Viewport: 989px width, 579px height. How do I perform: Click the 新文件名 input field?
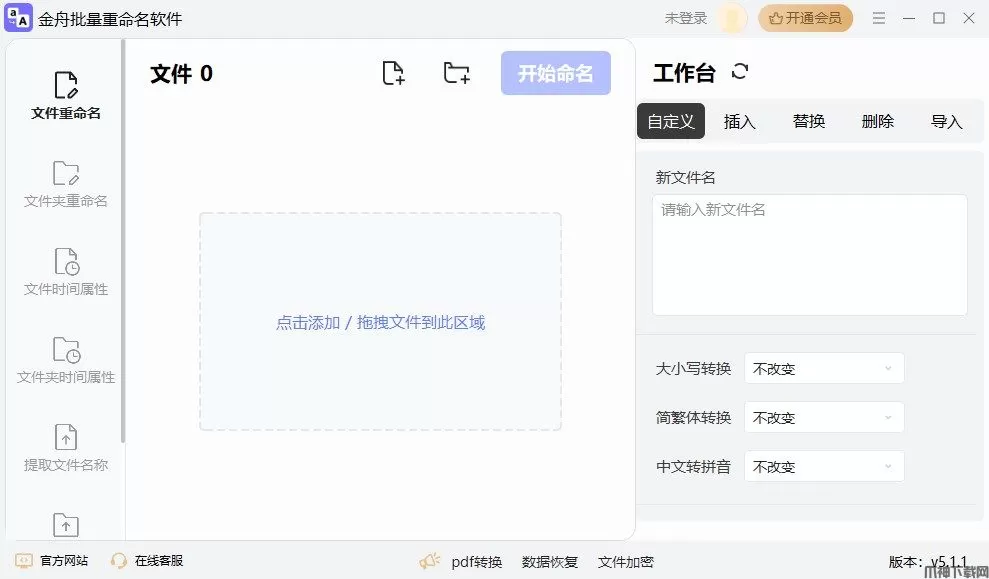pyautogui.click(x=809, y=255)
